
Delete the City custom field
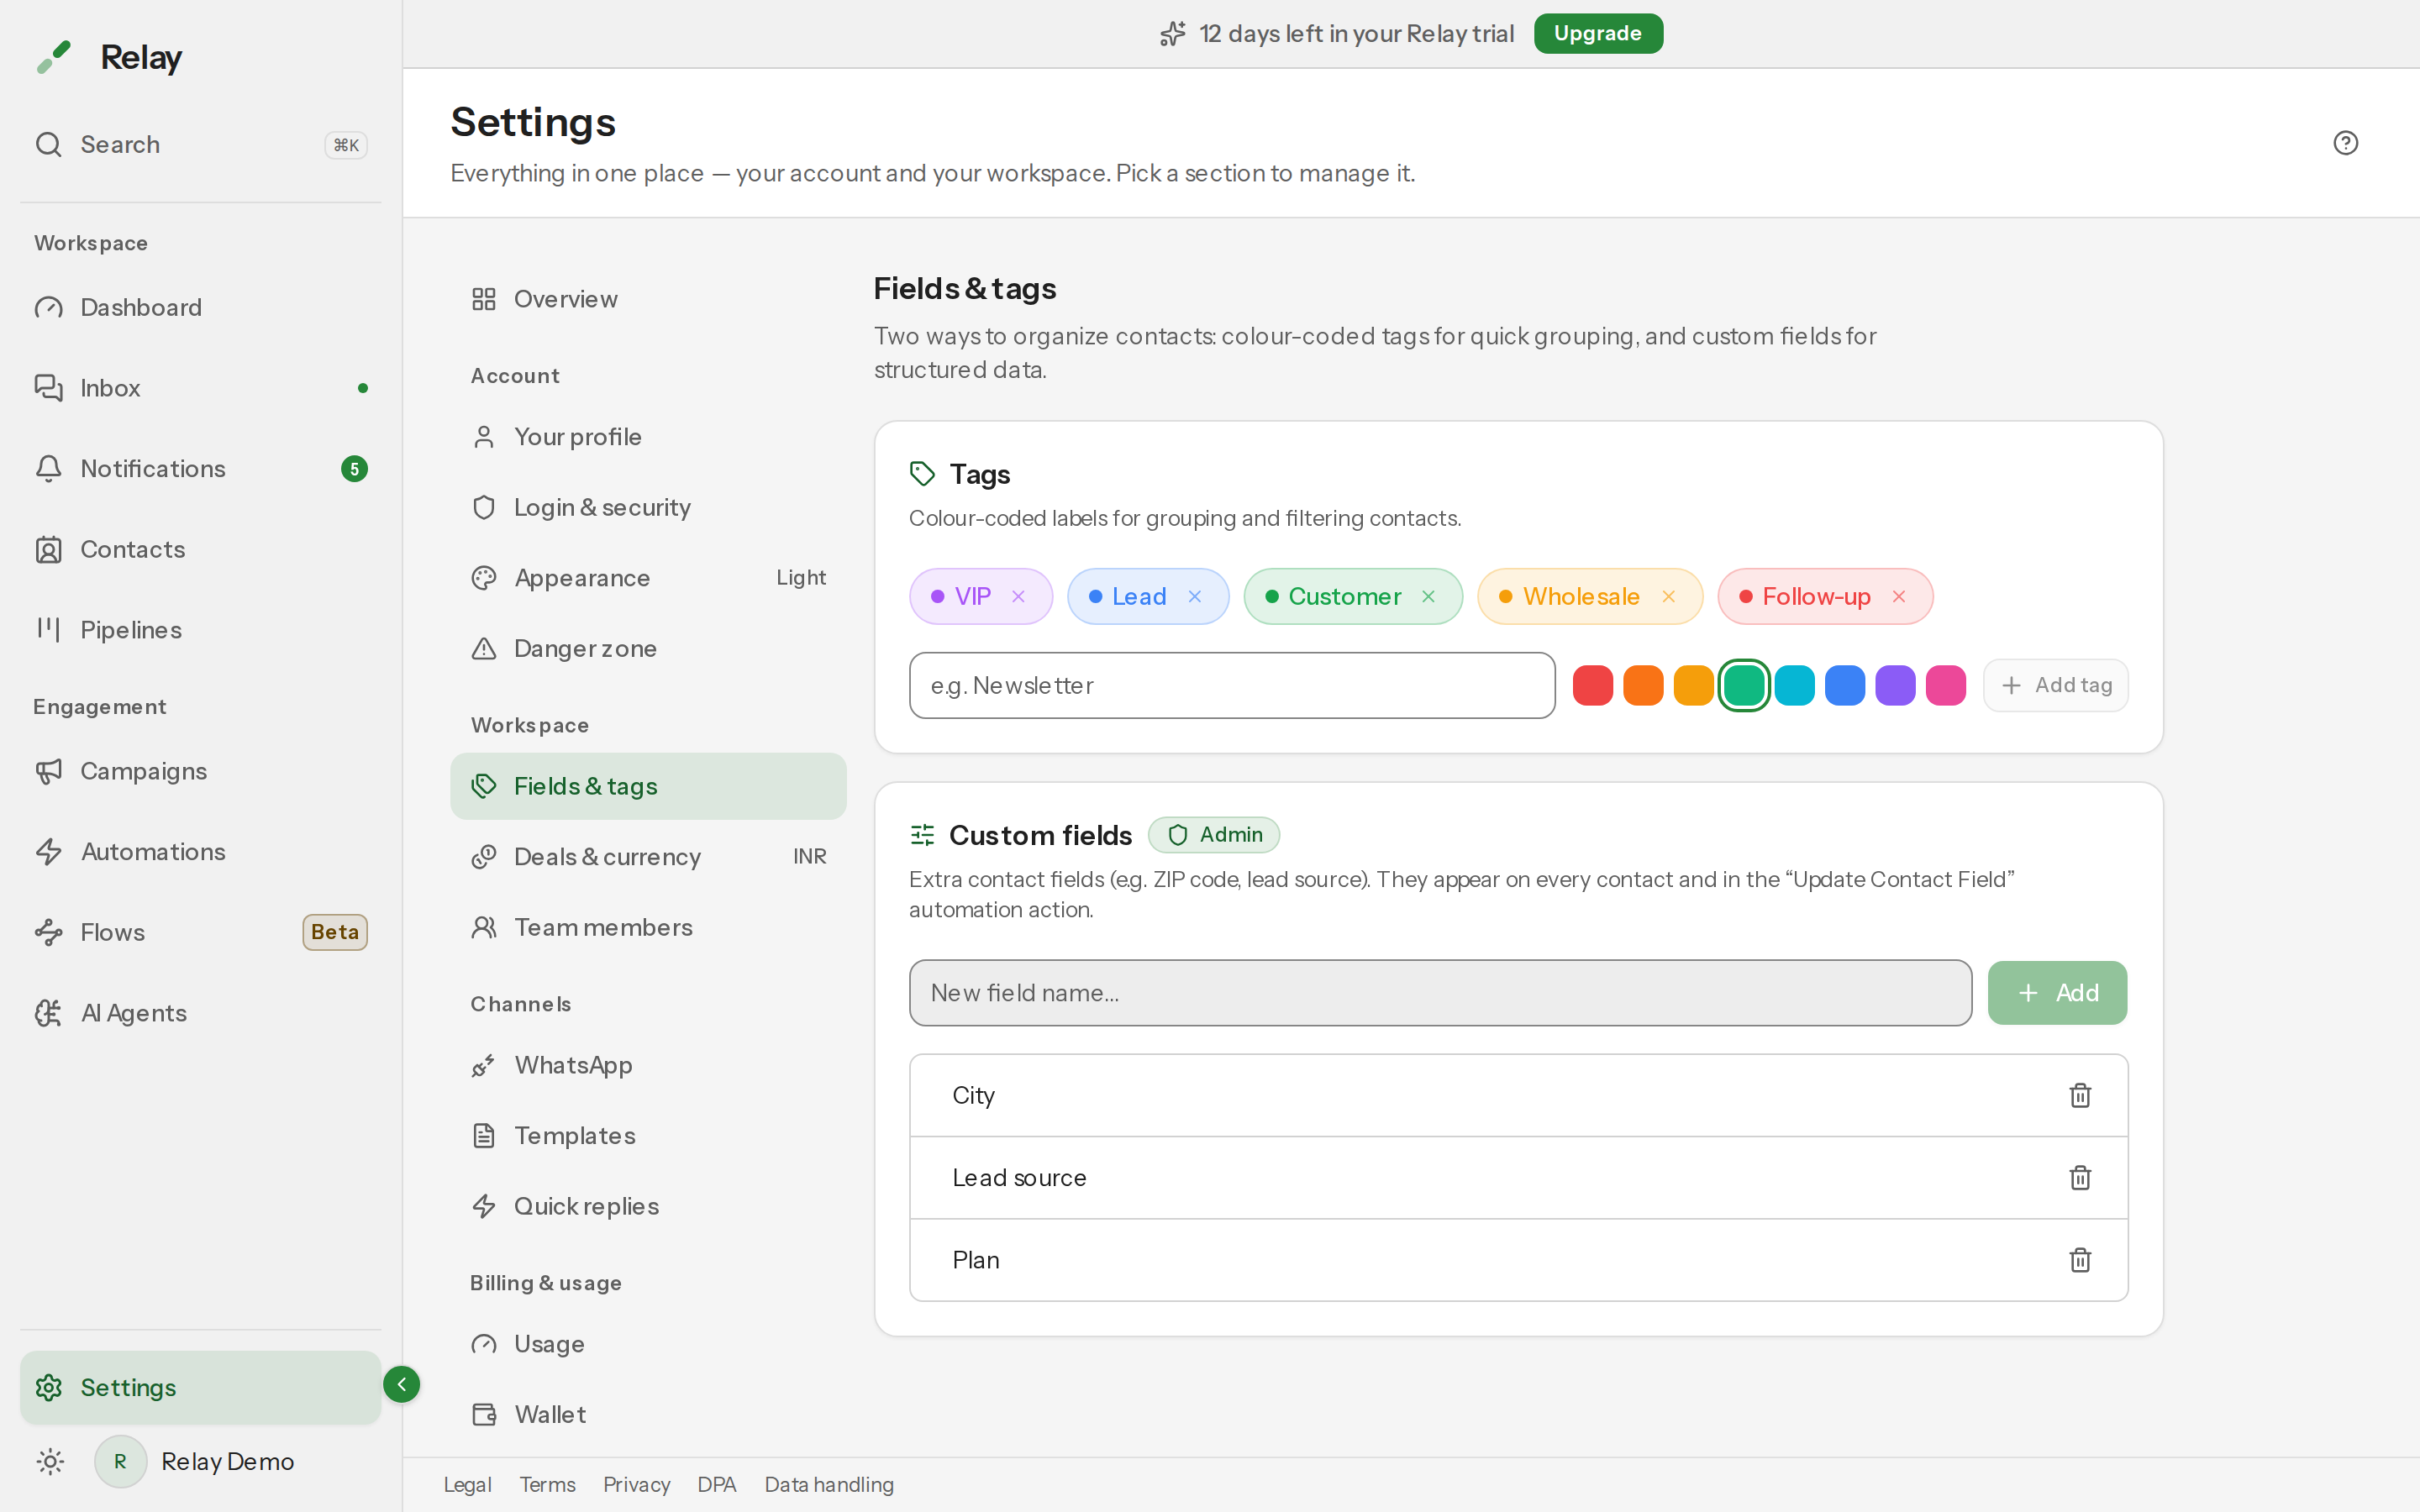click(2080, 1095)
